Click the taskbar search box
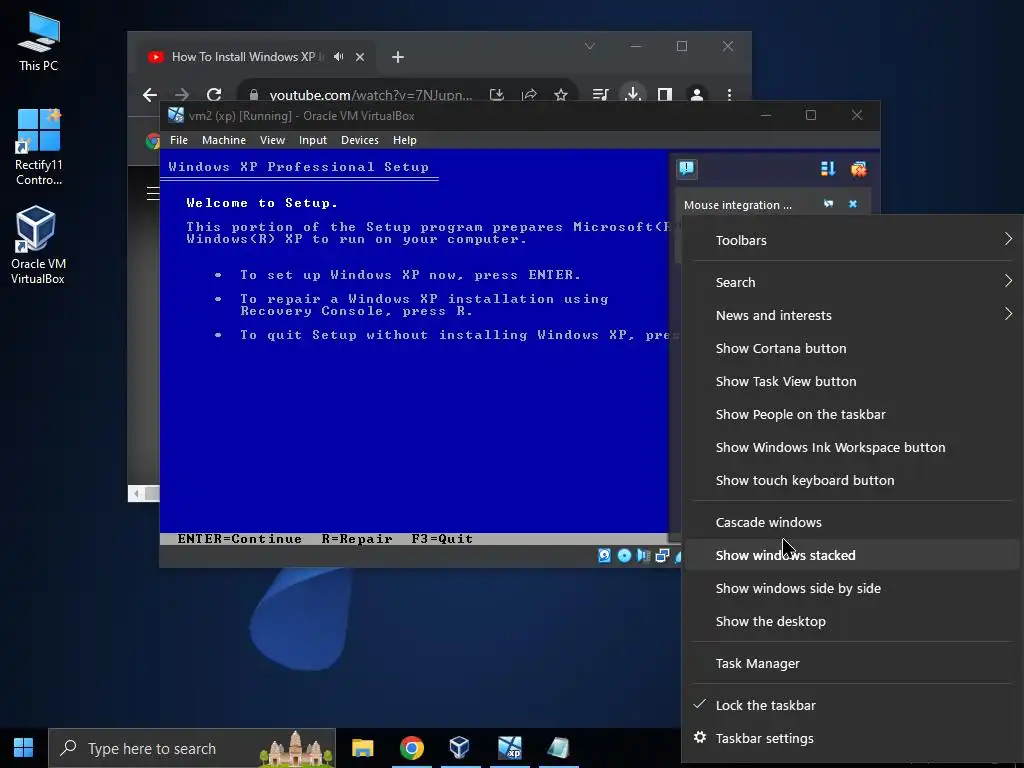Screen dimensions: 1024x768 192,748
